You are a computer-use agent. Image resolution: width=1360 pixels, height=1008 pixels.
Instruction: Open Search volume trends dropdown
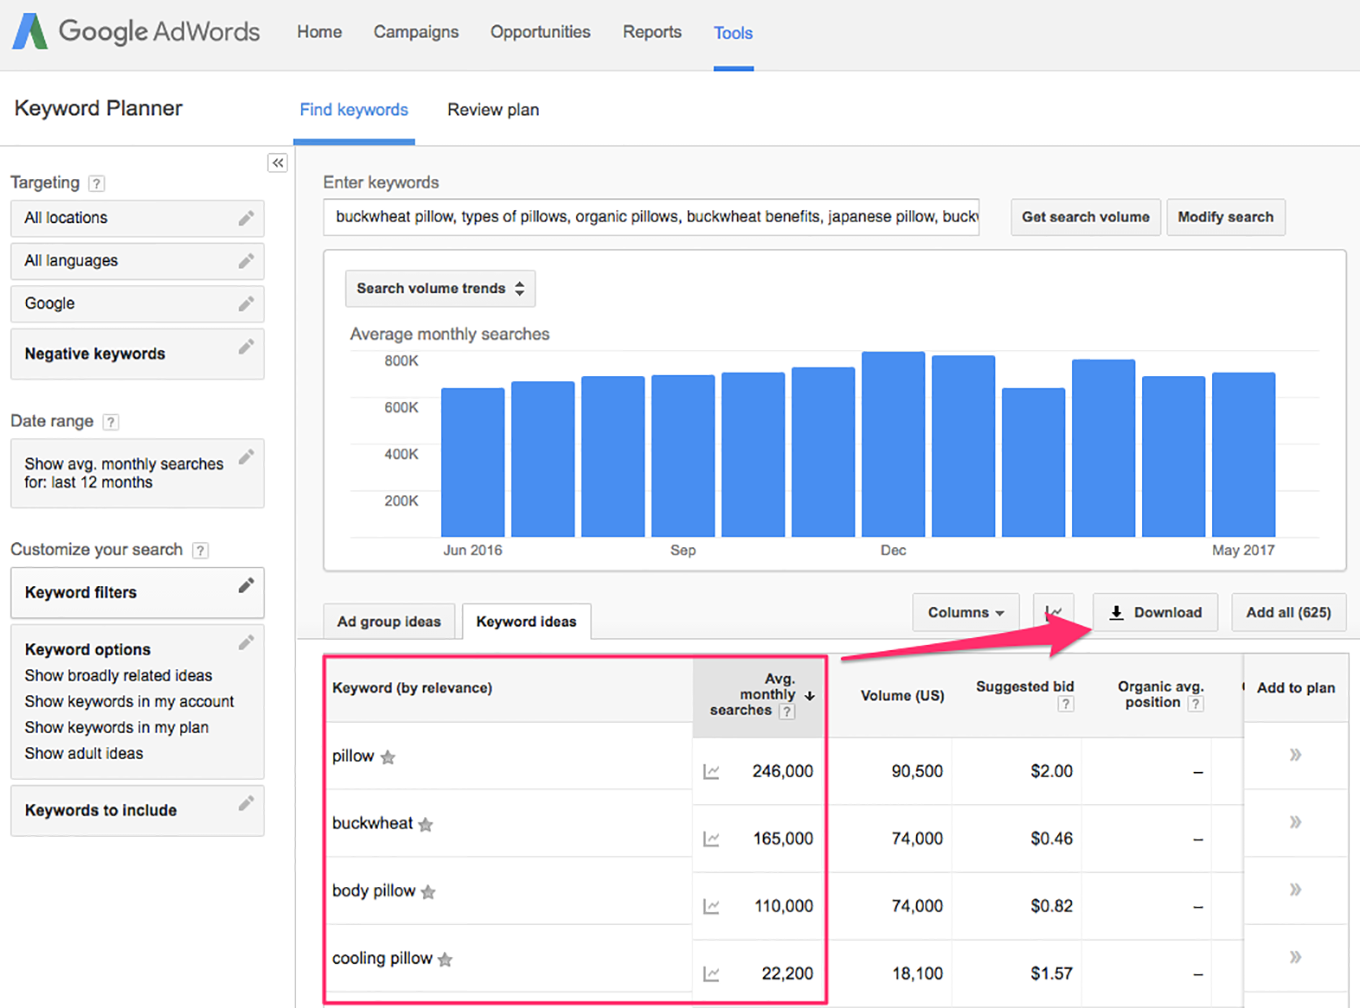coord(440,289)
